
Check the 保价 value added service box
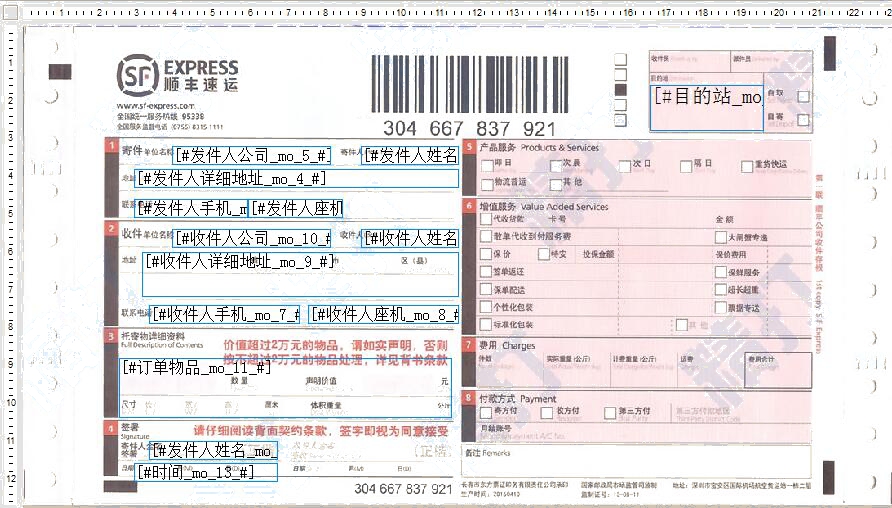coord(487,254)
